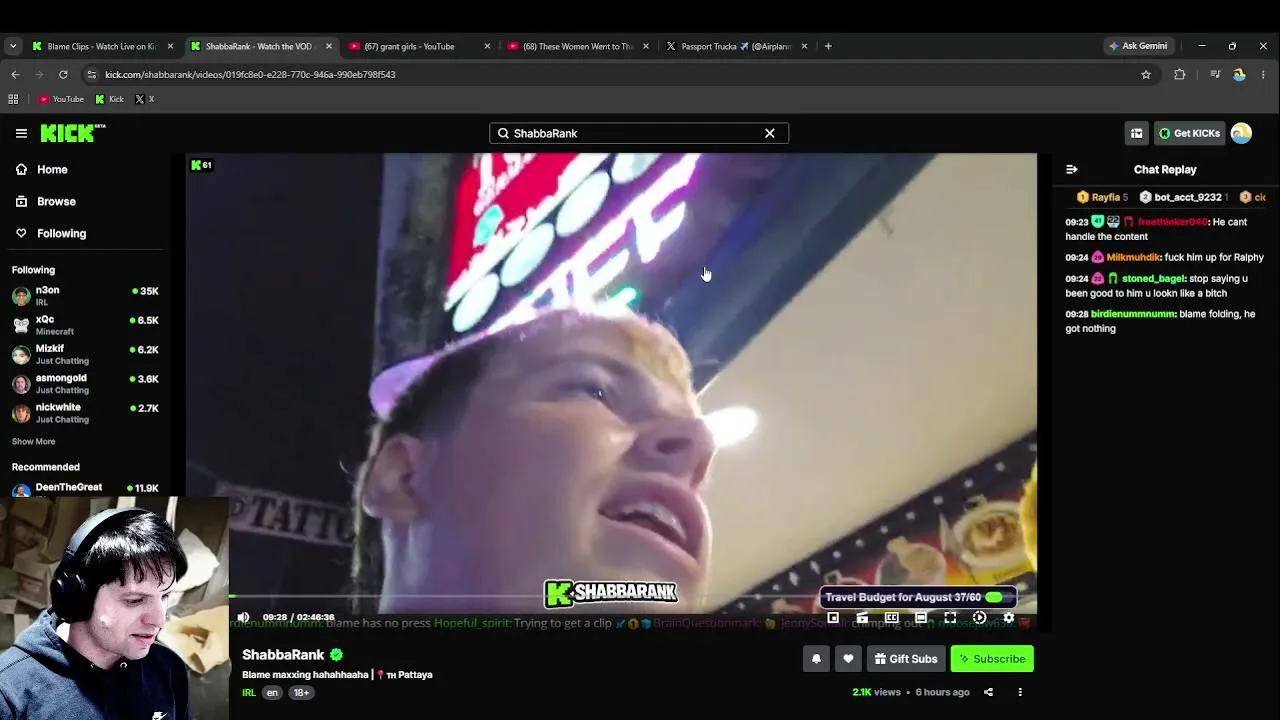Screen dimensions: 1280x720
Task: Clear the search box with the X
Action: point(770,133)
